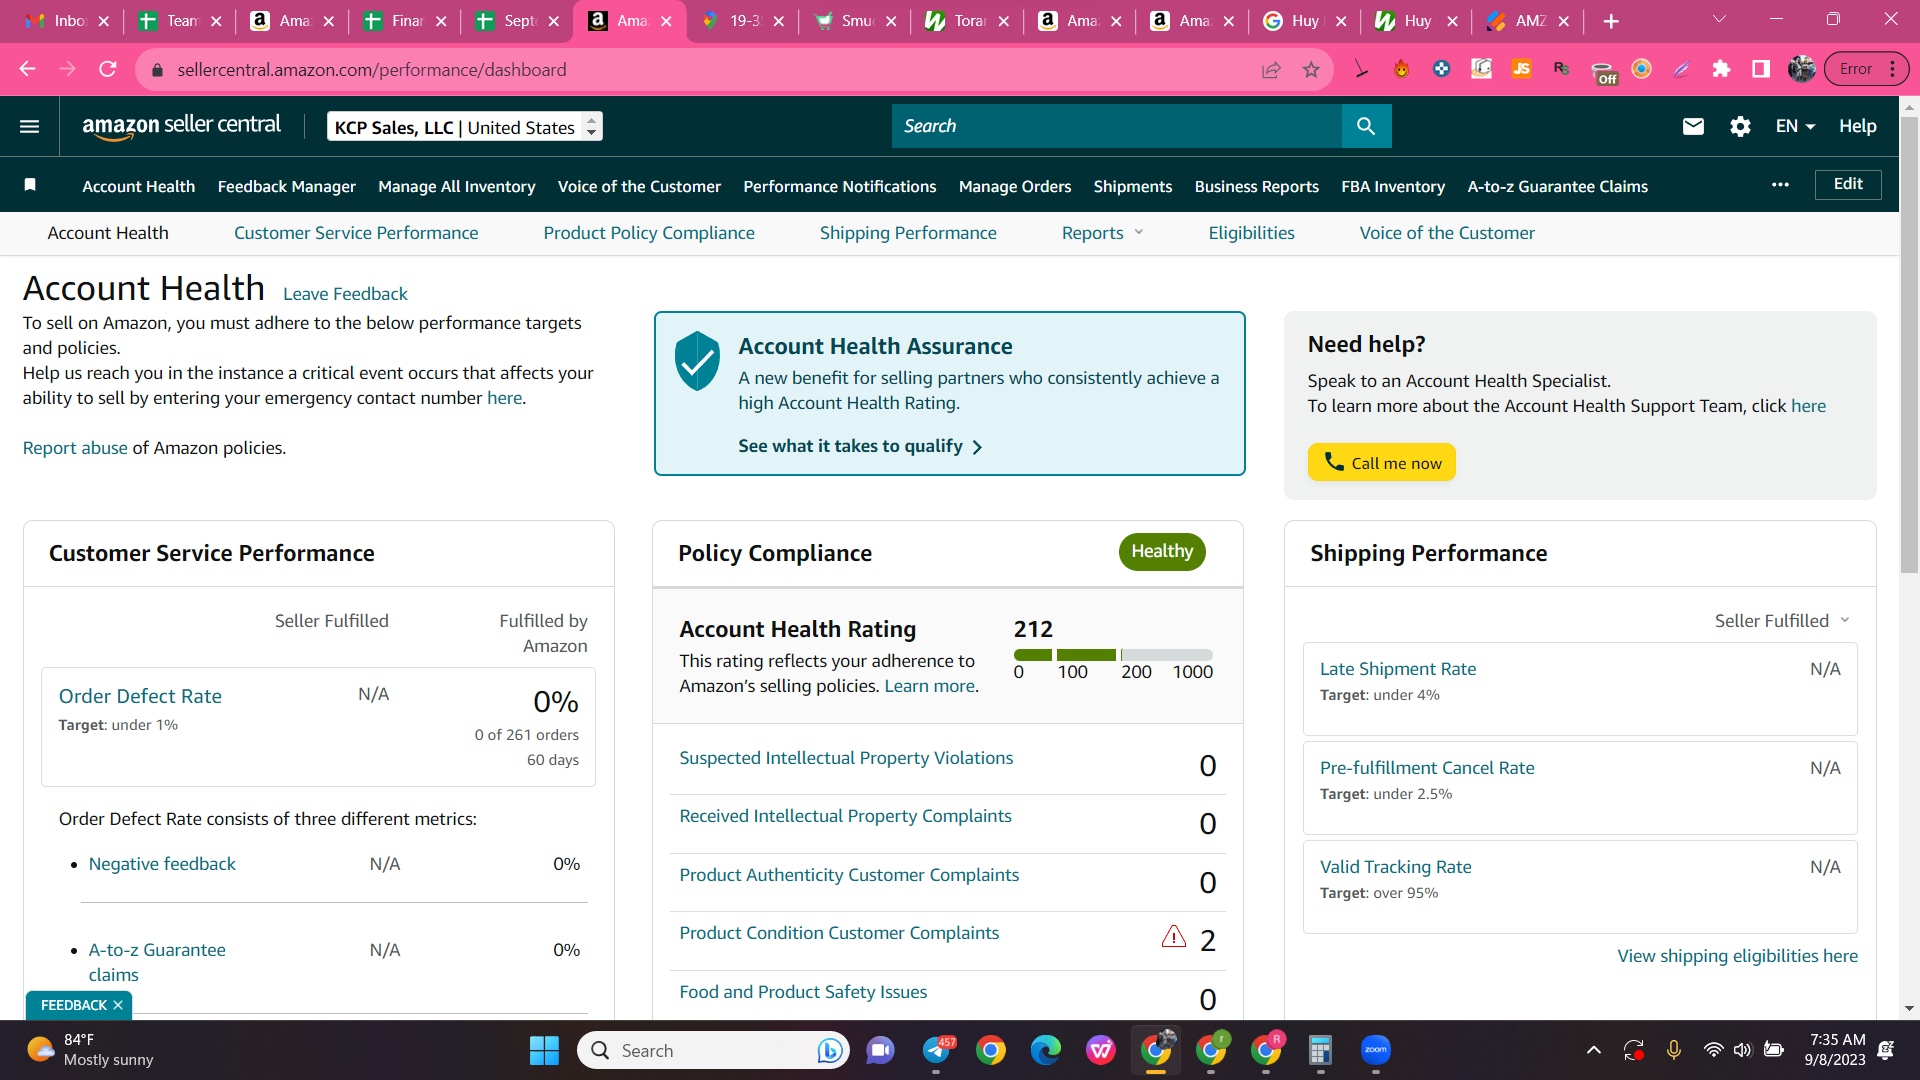Show hidden system tray icons
Image resolution: width=1920 pixels, height=1080 pixels.
point(1594,1050)
